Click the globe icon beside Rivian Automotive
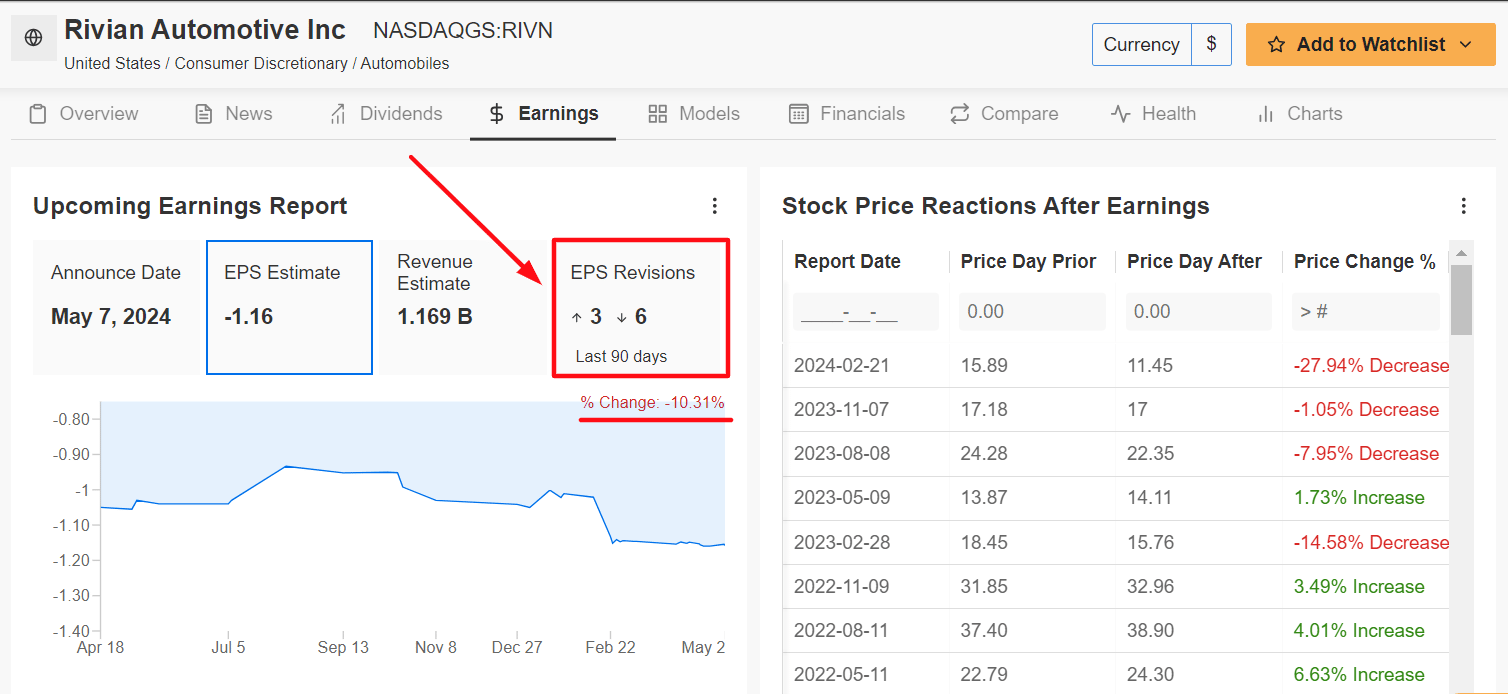Viewport: 1508px width, 694px height. (33, 38)
